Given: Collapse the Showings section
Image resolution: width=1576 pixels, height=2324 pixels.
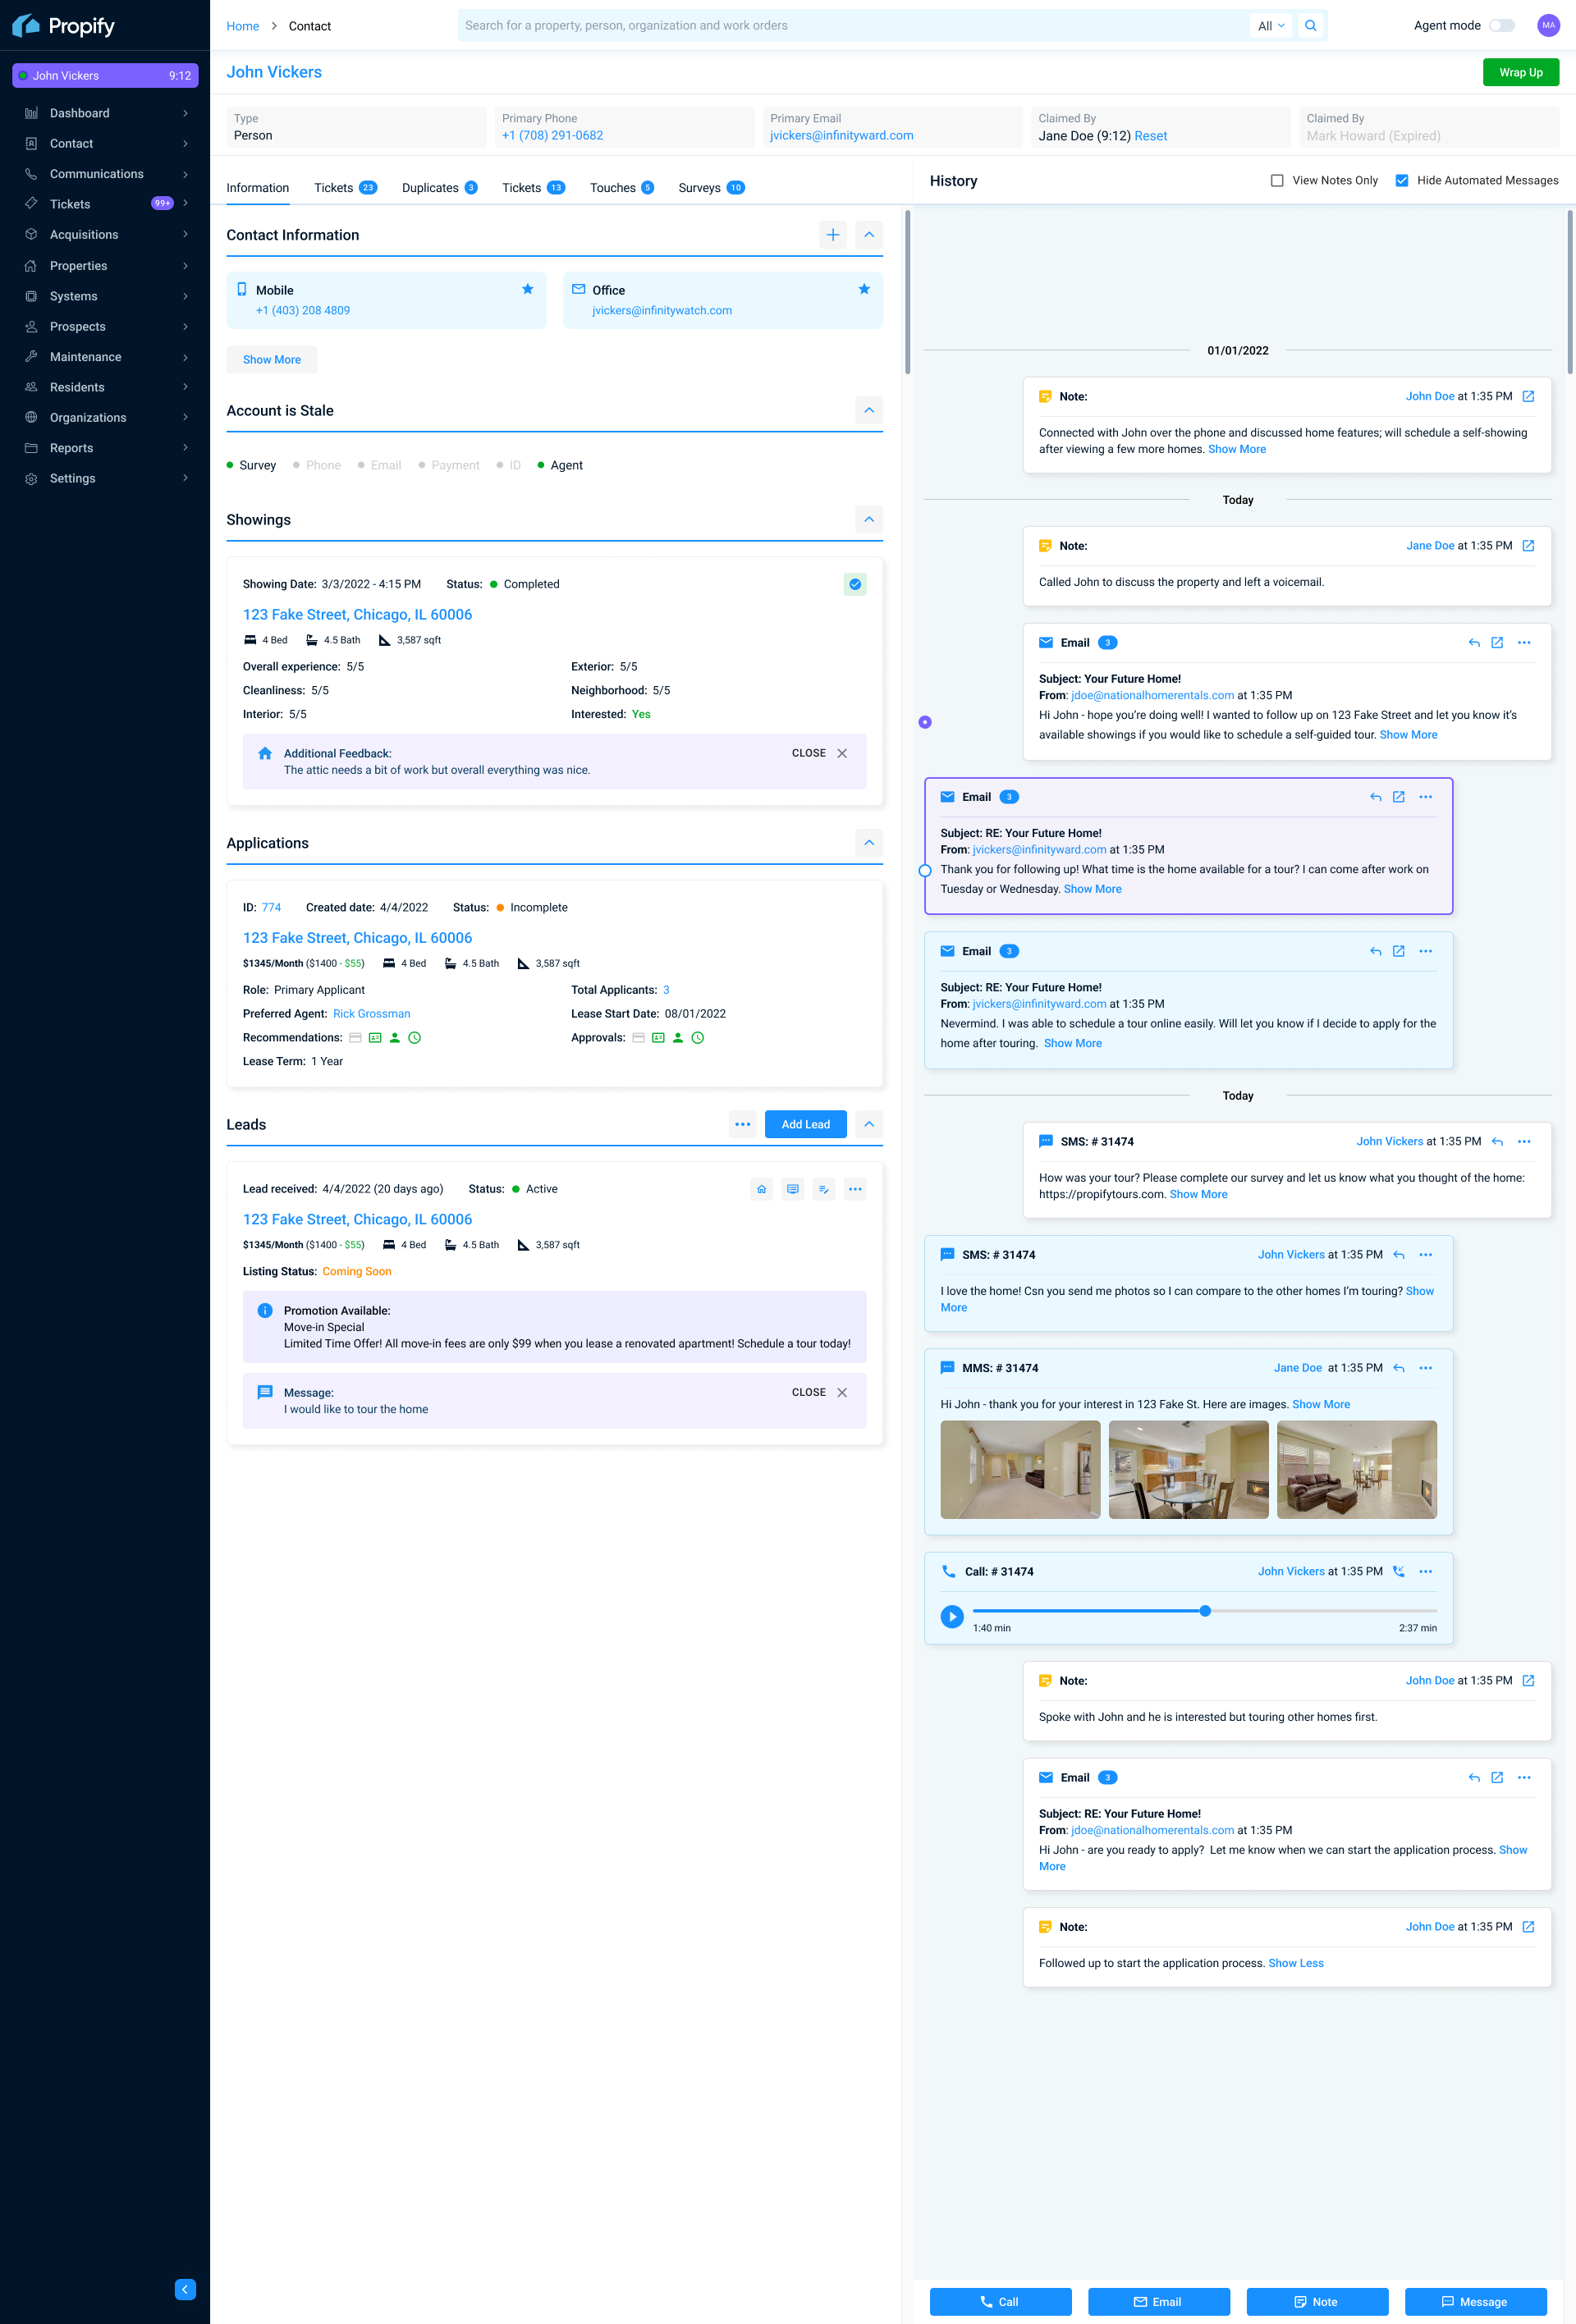Looking at the screenshot, I should tap(868, 520).
